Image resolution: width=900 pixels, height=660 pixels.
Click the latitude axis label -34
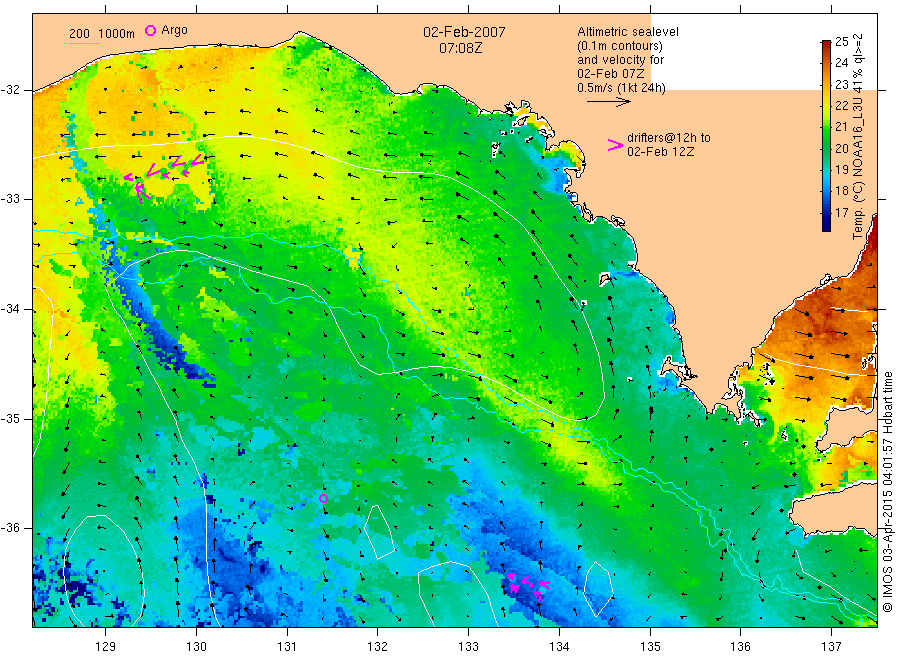(x=10, y=309)
